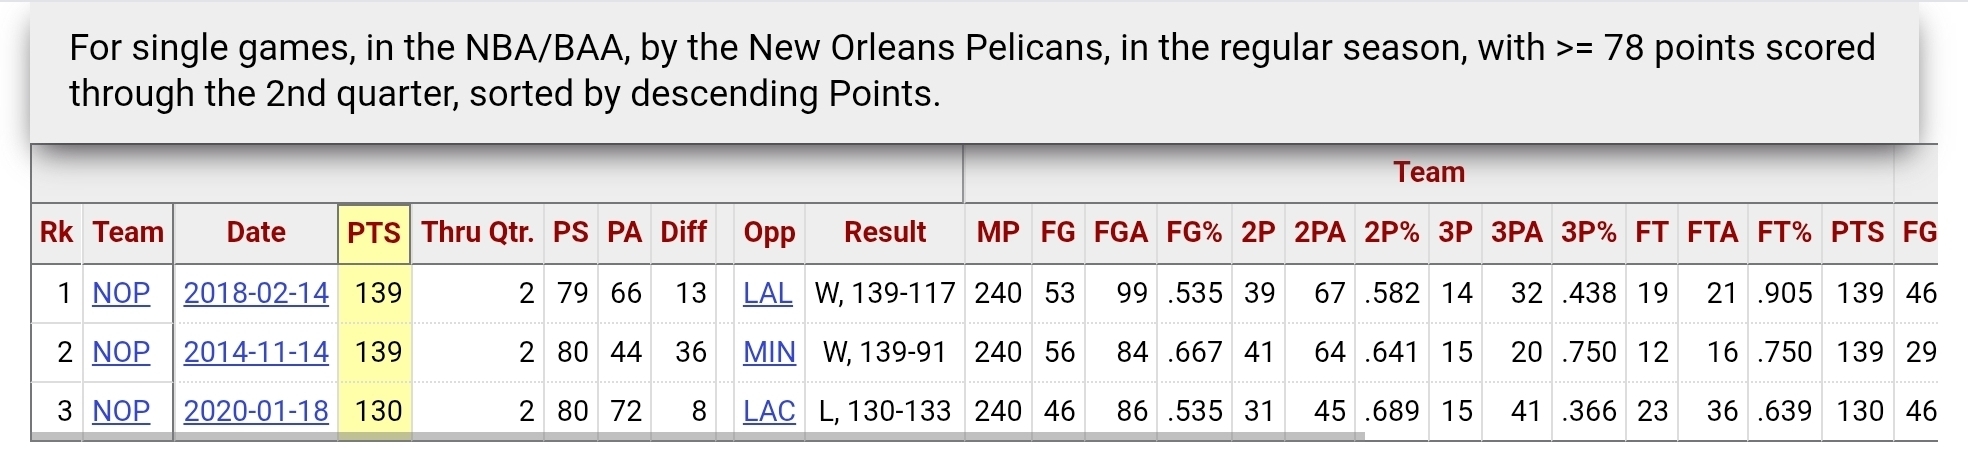Sort by Thru Qtr. column header
Image resolution: width=1968 pixels, height=472 pixels.
coord(477,233)
